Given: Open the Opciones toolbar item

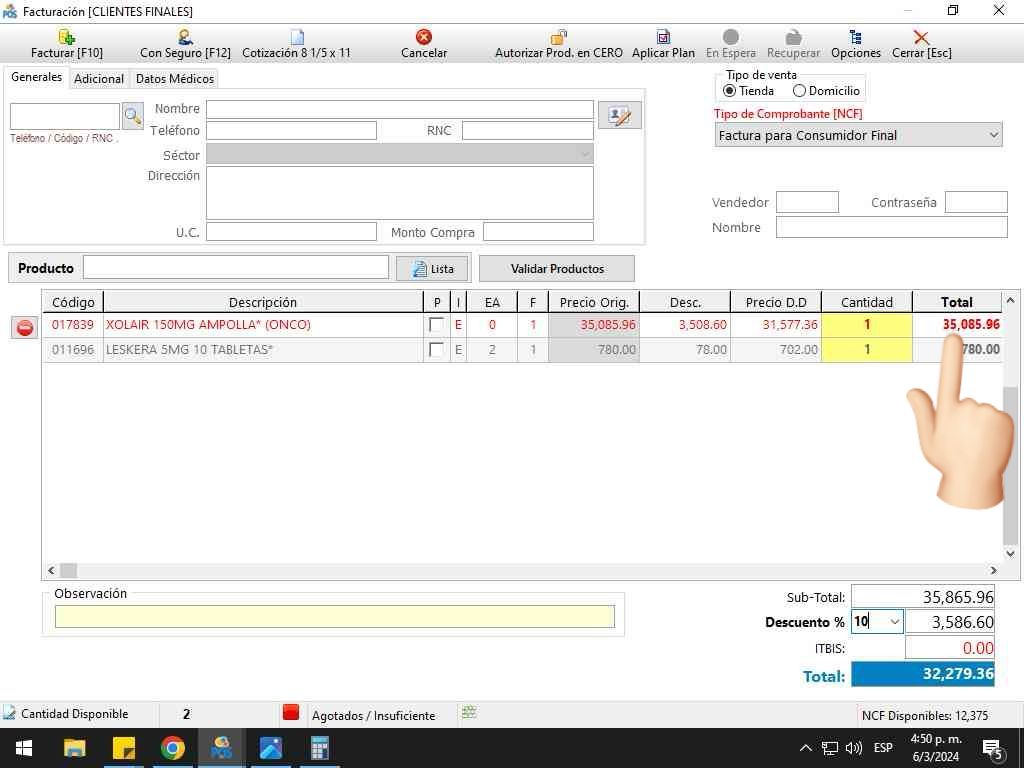Looking at the screenshot, I should coord(855,38).
